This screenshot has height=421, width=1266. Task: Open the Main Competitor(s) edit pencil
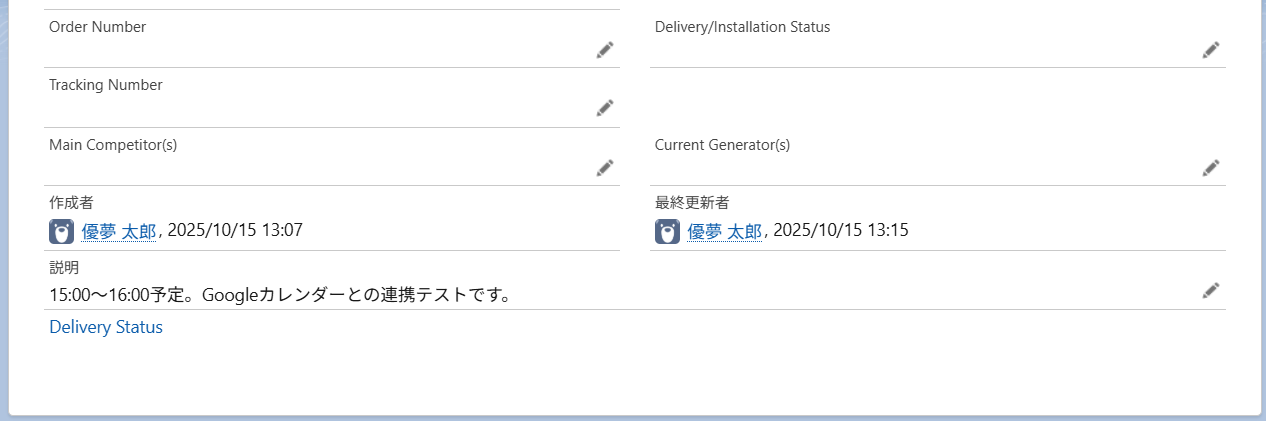click(x=605, y=168)
